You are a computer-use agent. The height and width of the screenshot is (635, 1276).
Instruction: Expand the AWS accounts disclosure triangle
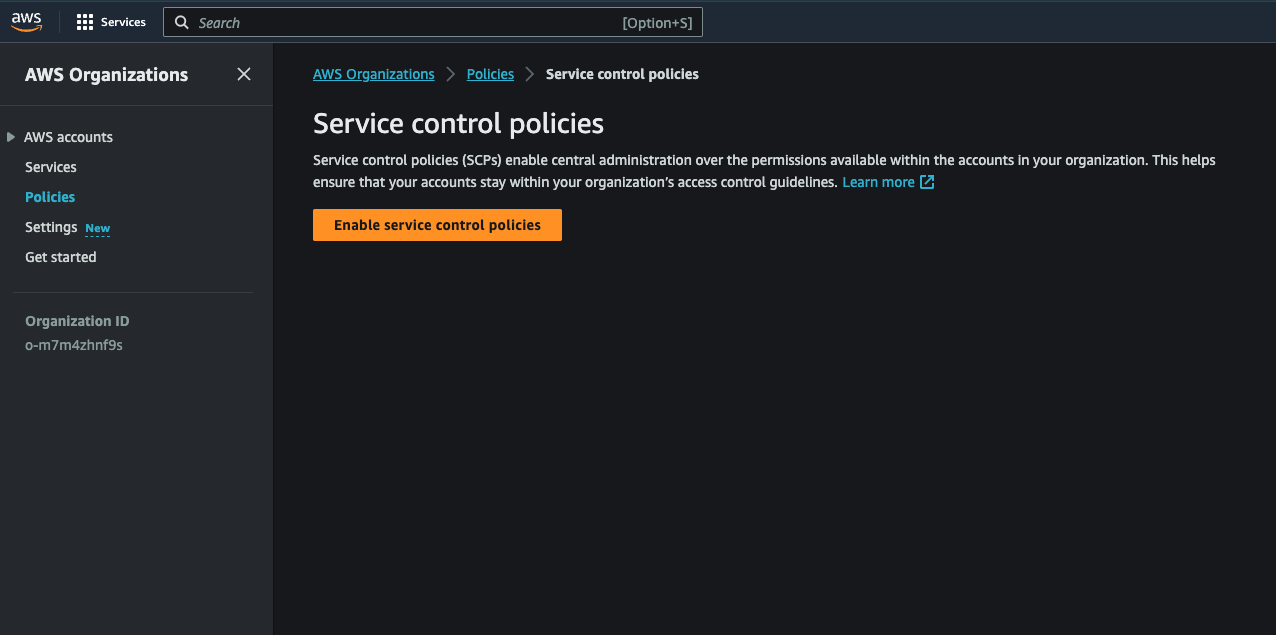[11, 137]
